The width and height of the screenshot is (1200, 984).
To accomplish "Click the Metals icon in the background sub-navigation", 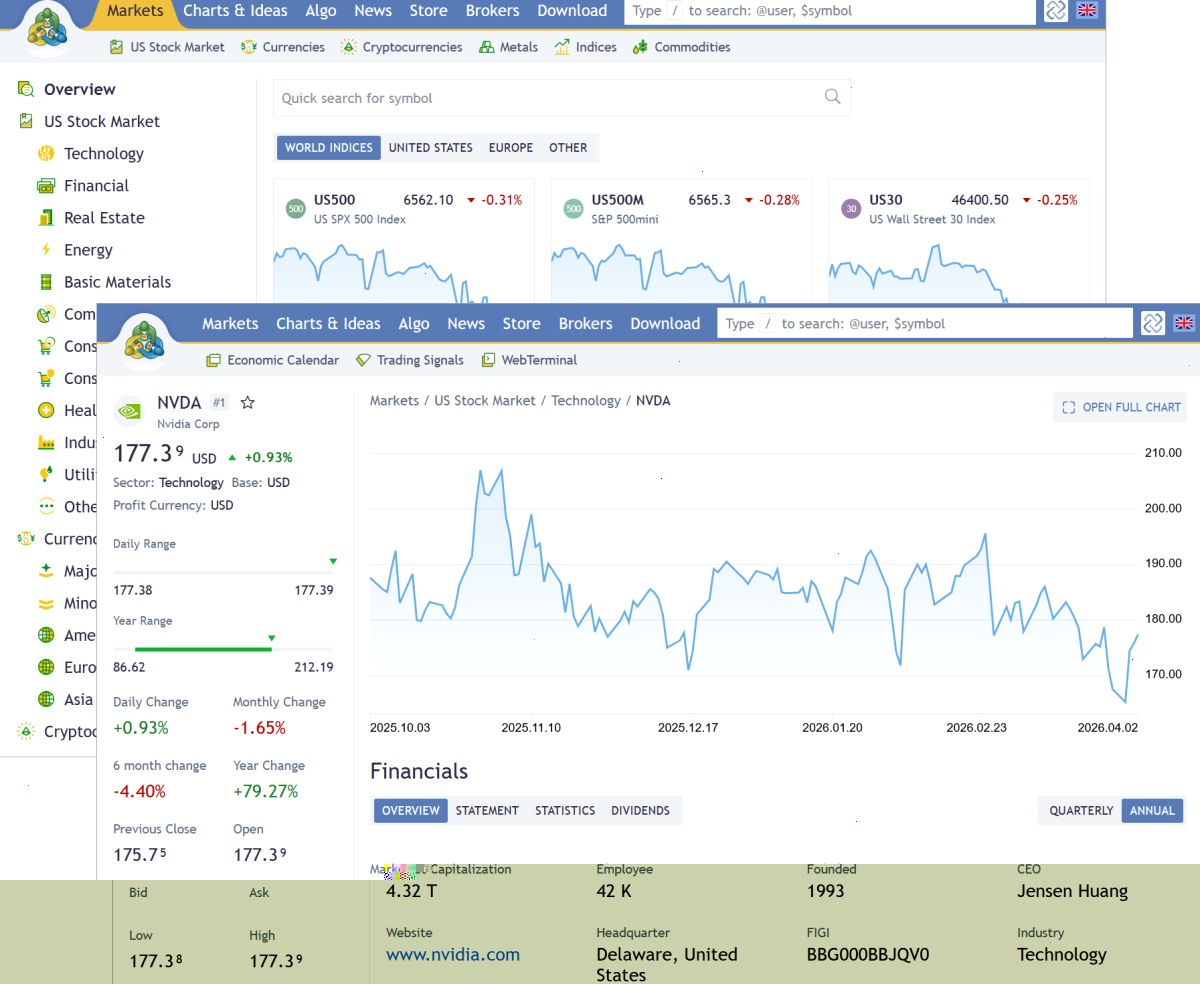I will (x=487, y=47).
